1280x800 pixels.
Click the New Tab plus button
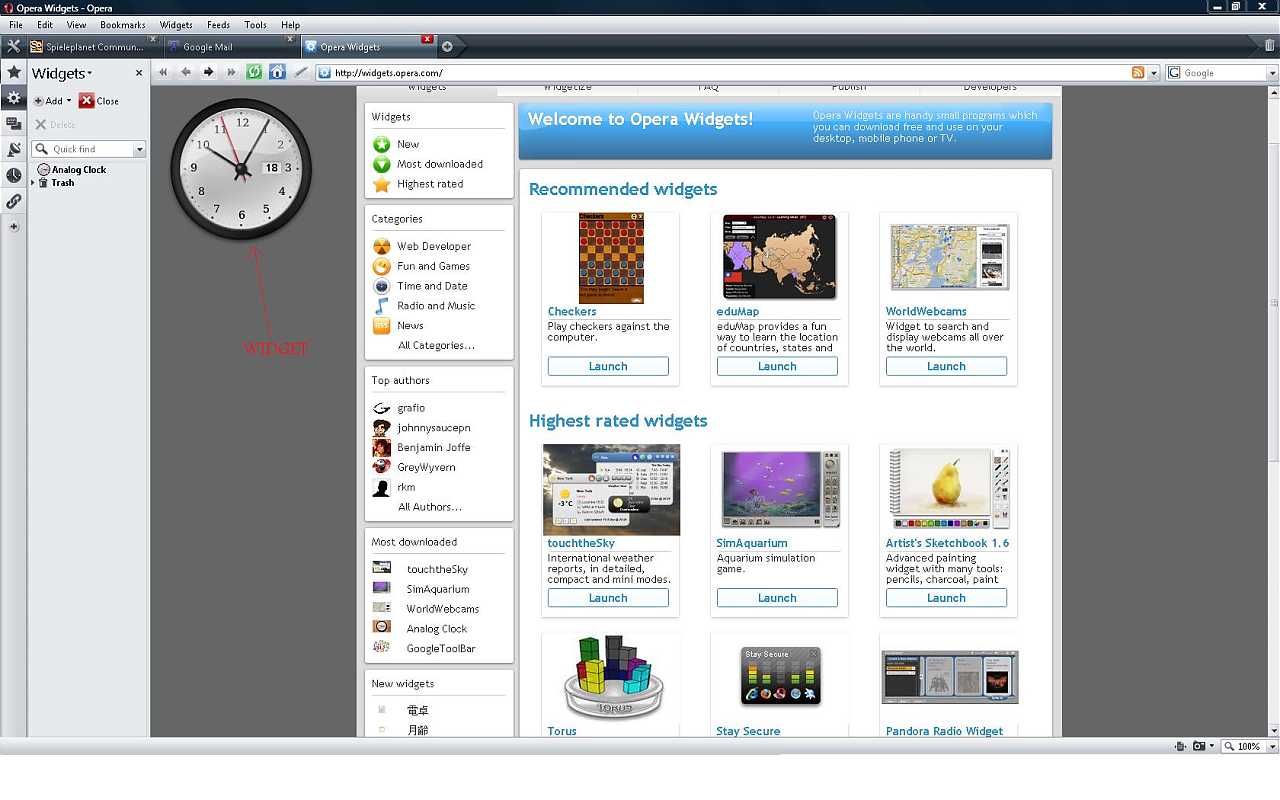(447, 46)
